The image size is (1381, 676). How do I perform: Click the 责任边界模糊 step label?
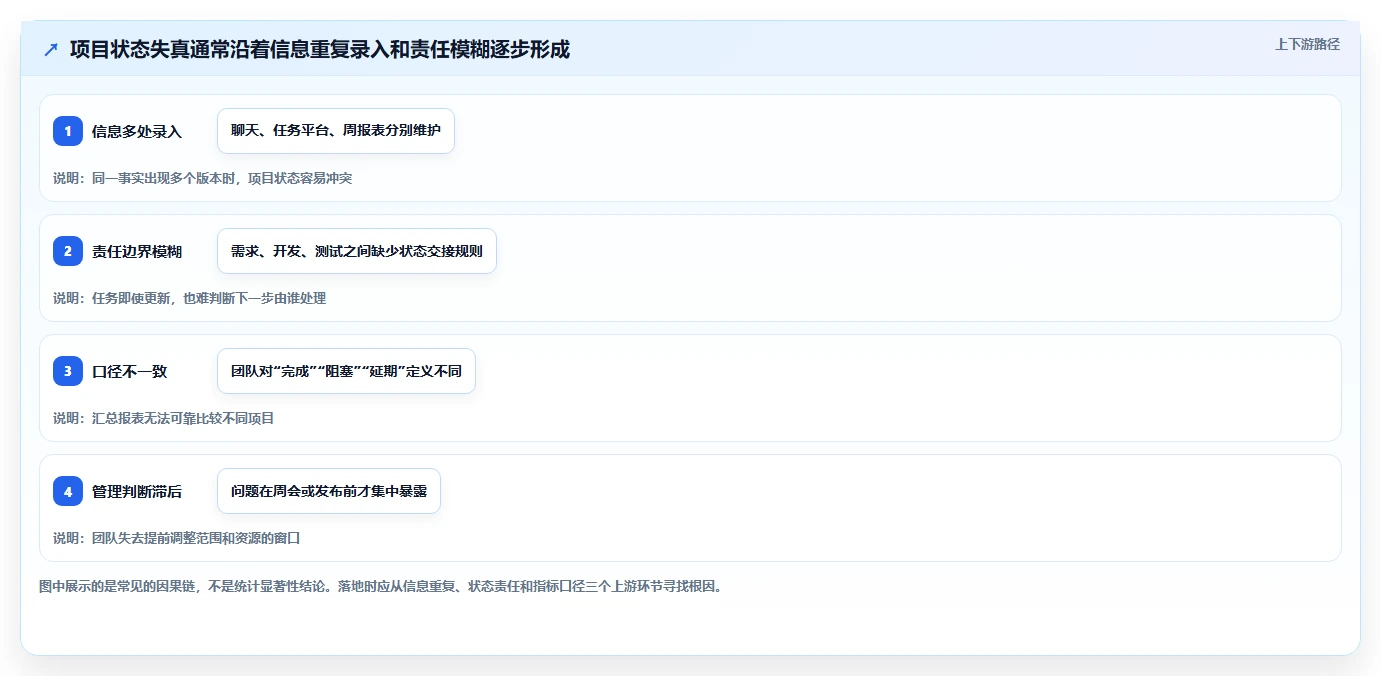[137, 251]
